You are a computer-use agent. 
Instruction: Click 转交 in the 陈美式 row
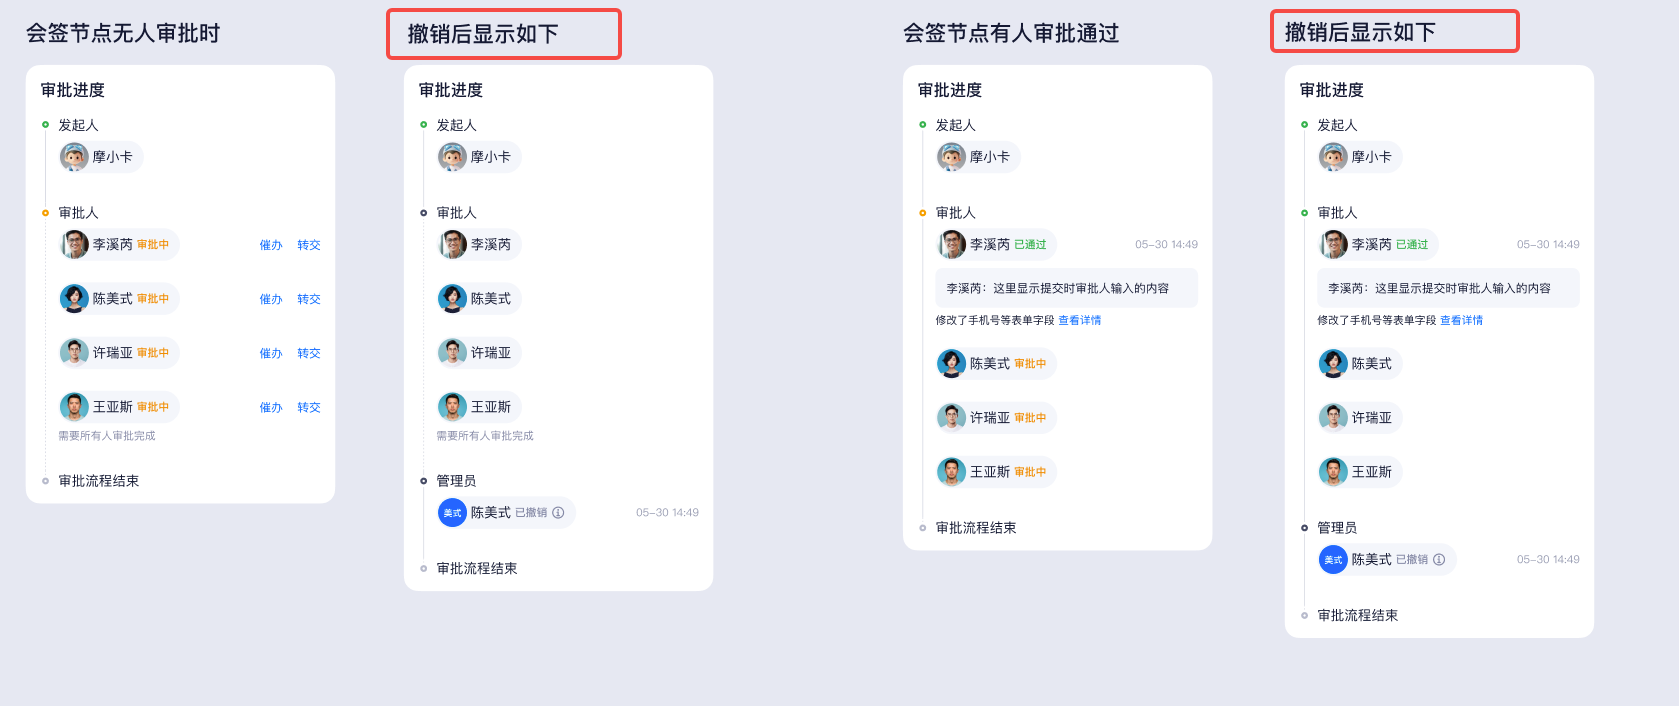coord(309,299)
